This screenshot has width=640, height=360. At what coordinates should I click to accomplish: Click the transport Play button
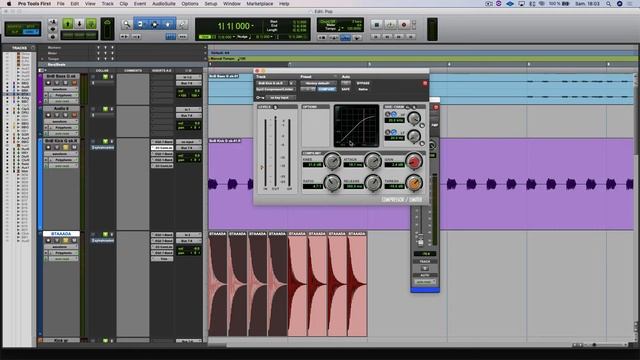[390, 24]
